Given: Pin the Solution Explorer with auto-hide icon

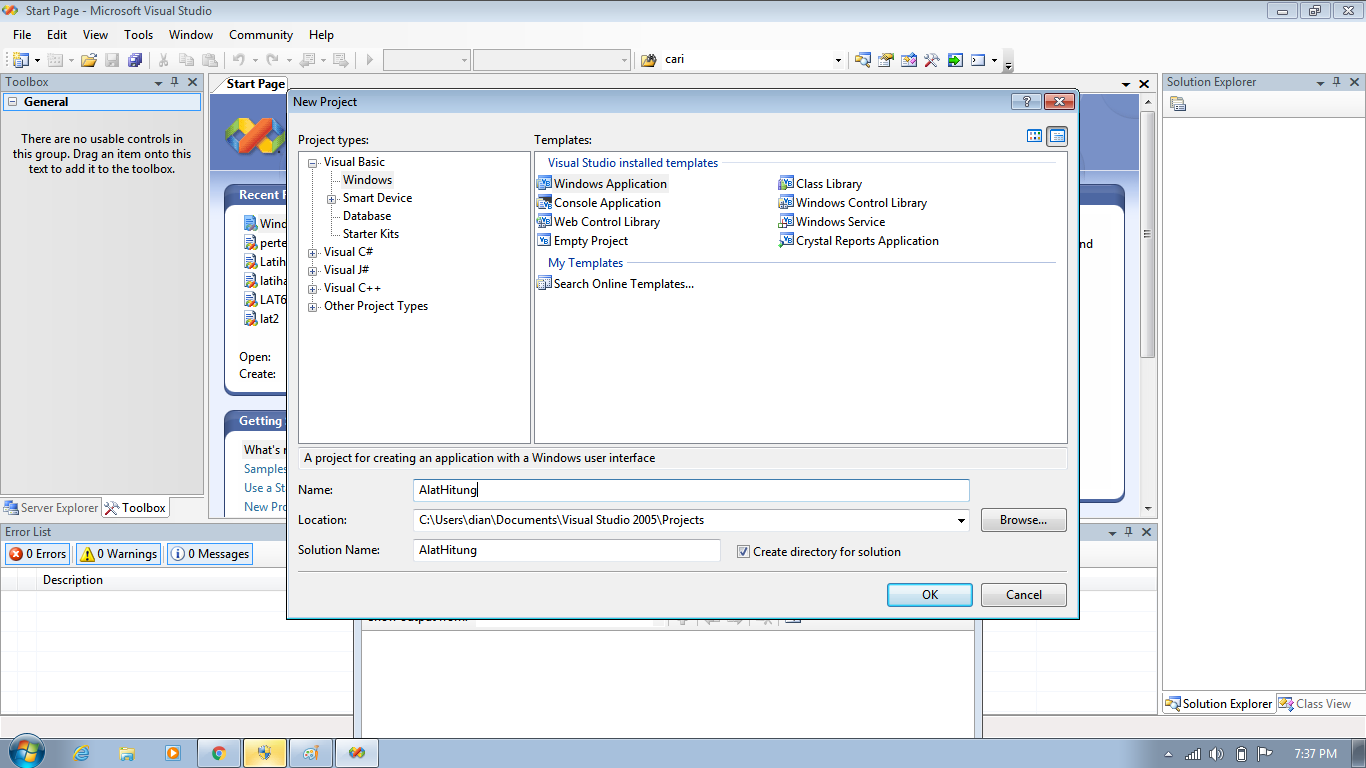Looking at the screenshot, I should pyautogui.click(x=1336, y=82).
